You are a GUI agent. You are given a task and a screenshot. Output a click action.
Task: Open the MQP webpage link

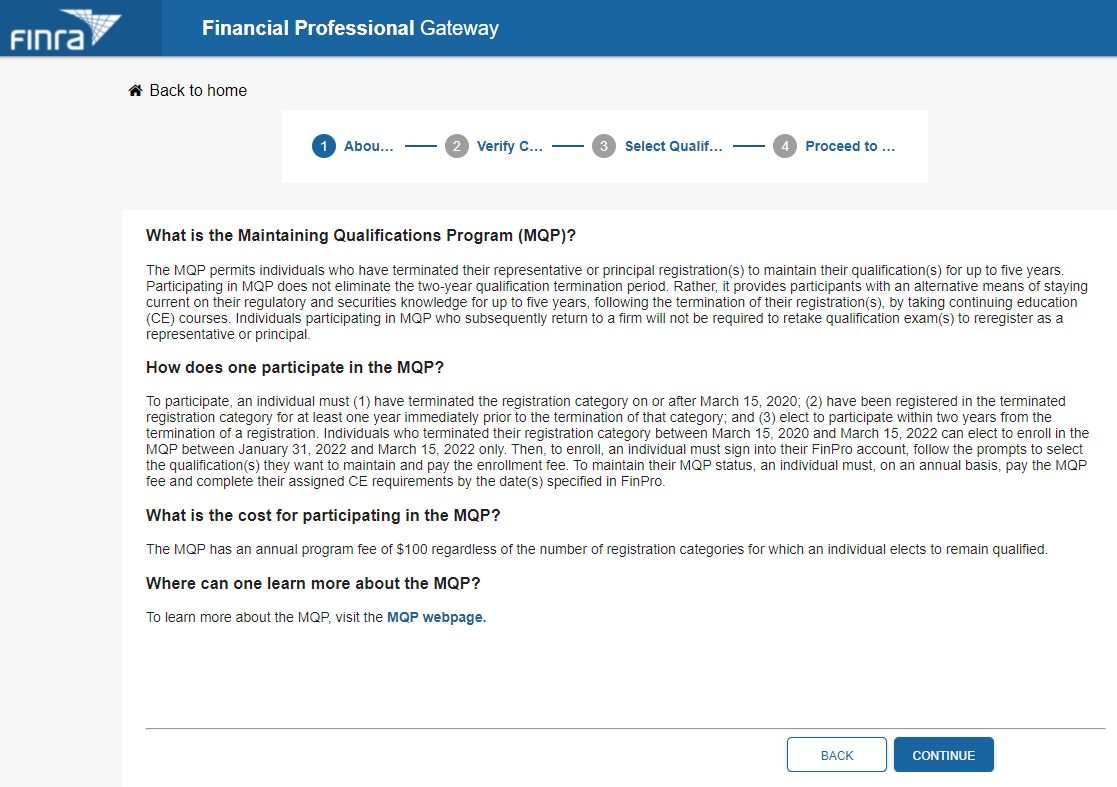click(x=436, y=617)
